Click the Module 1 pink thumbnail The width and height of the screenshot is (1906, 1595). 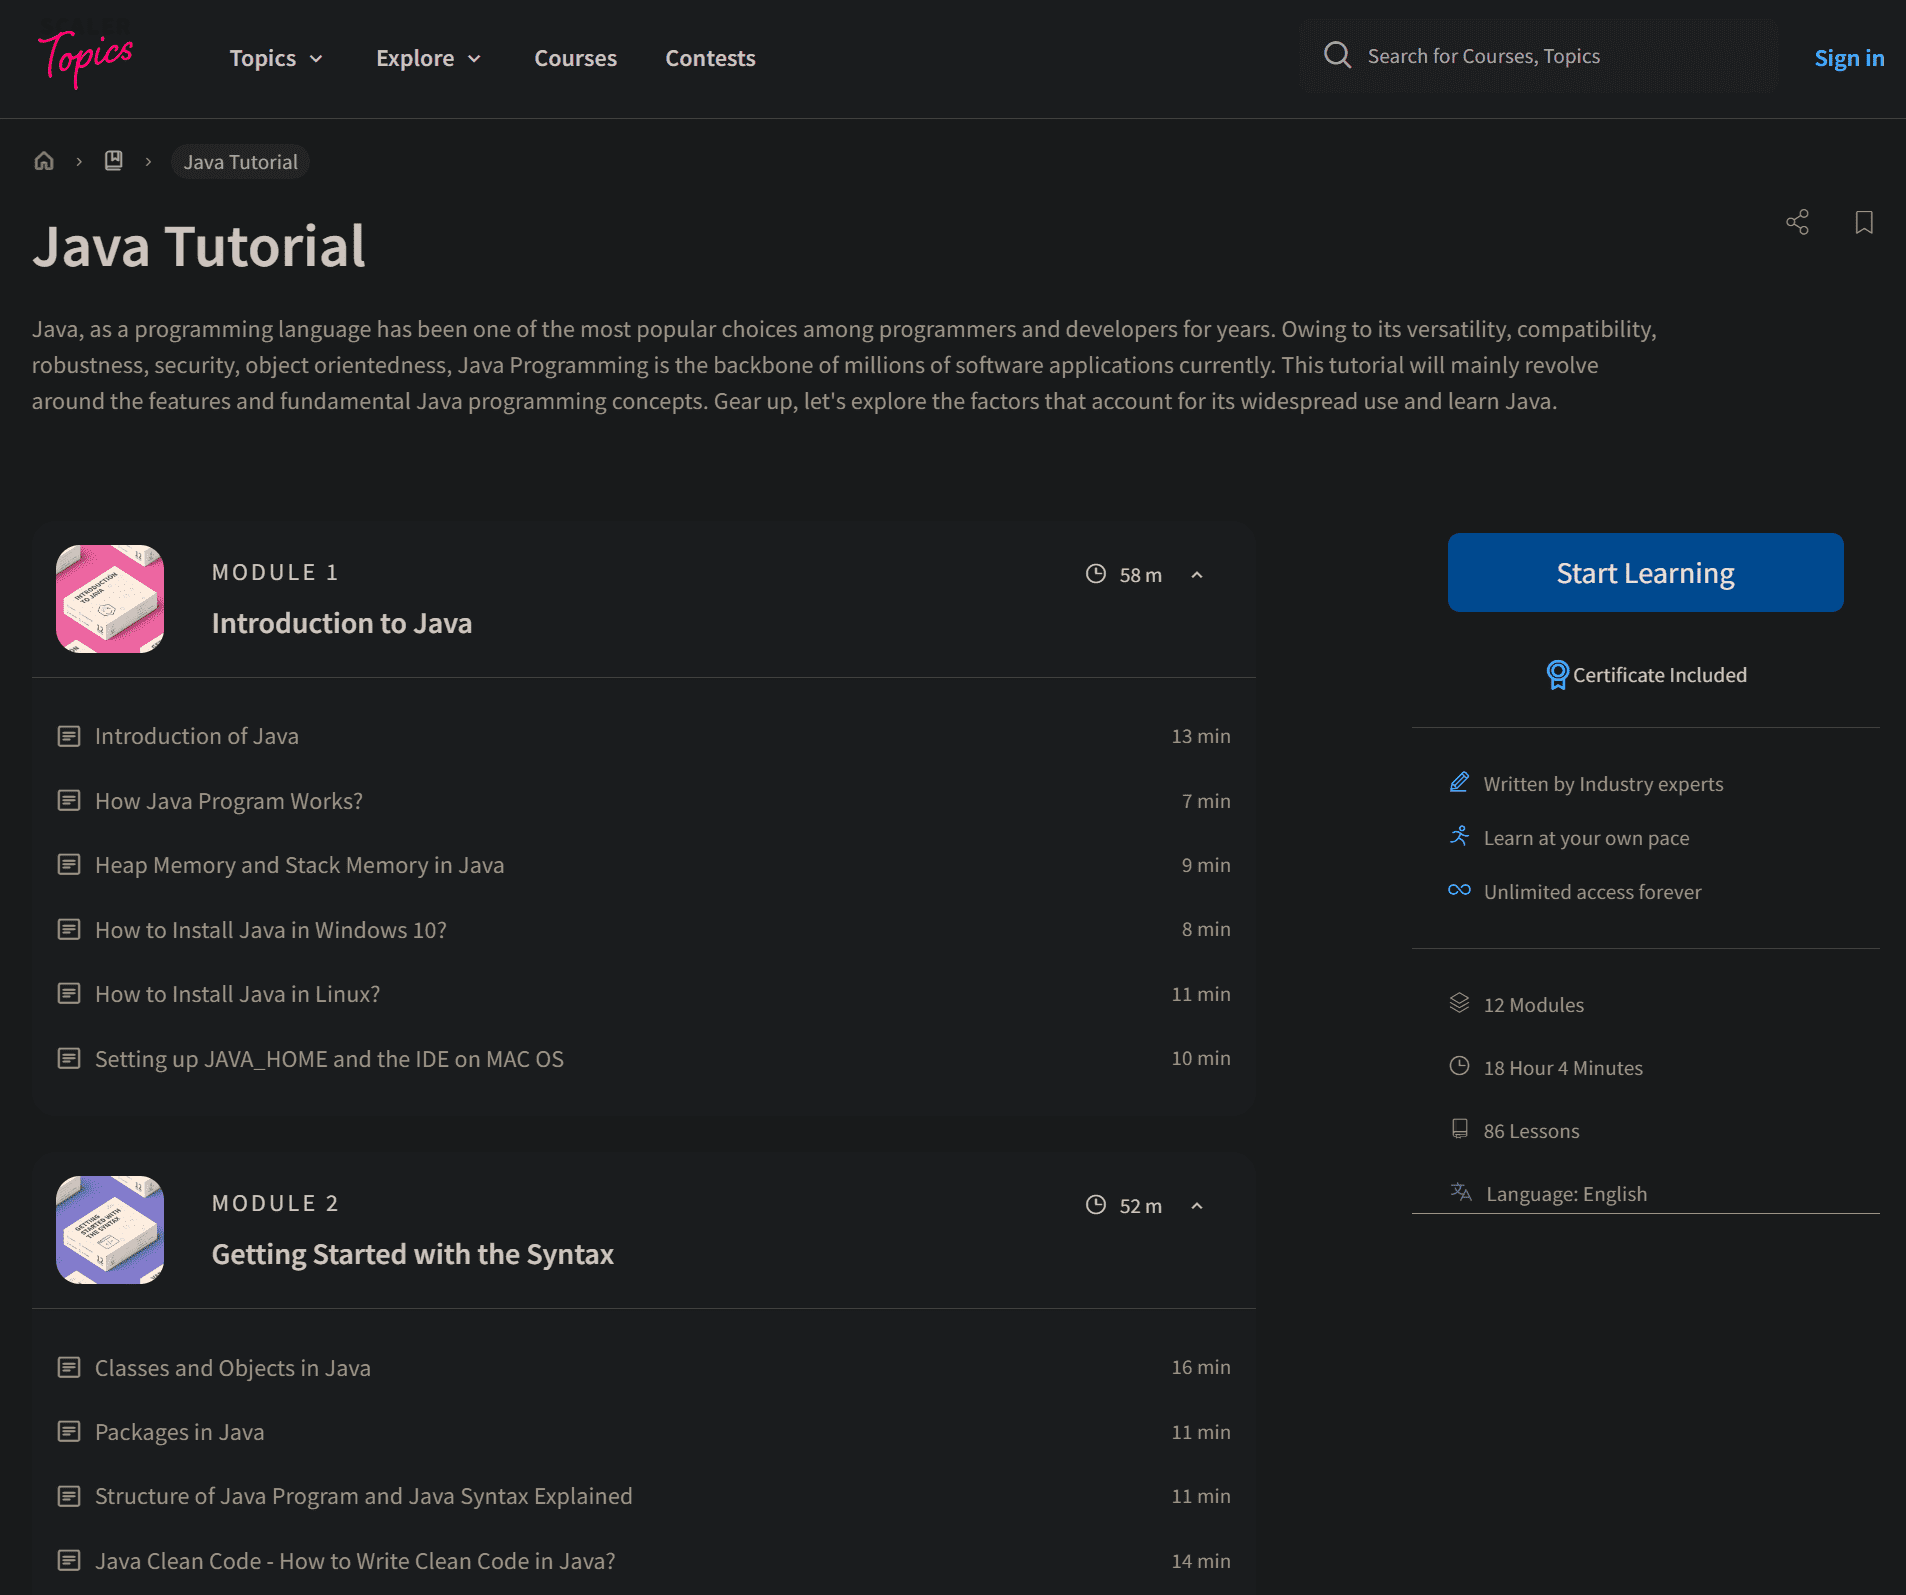click(x=110, y=599)
